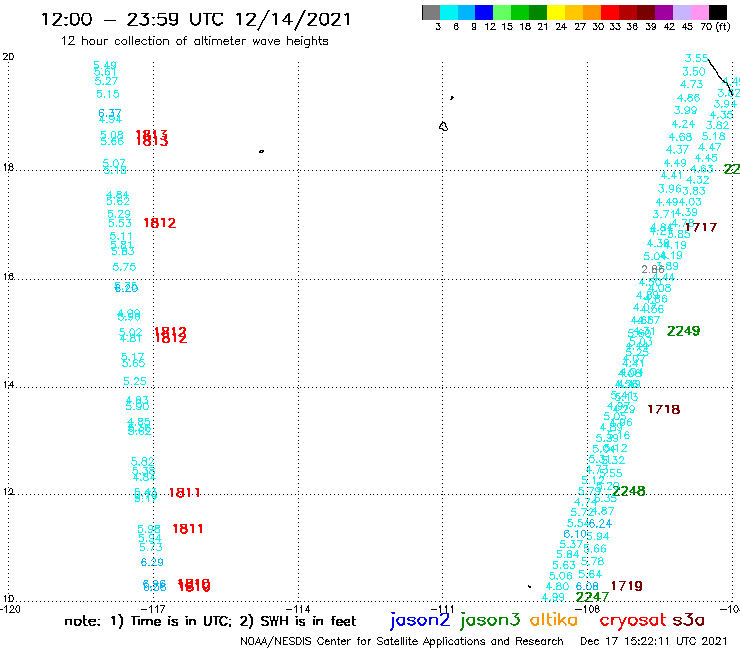
Task: Click the '6.08' wave height value
Action: point(587,586)
